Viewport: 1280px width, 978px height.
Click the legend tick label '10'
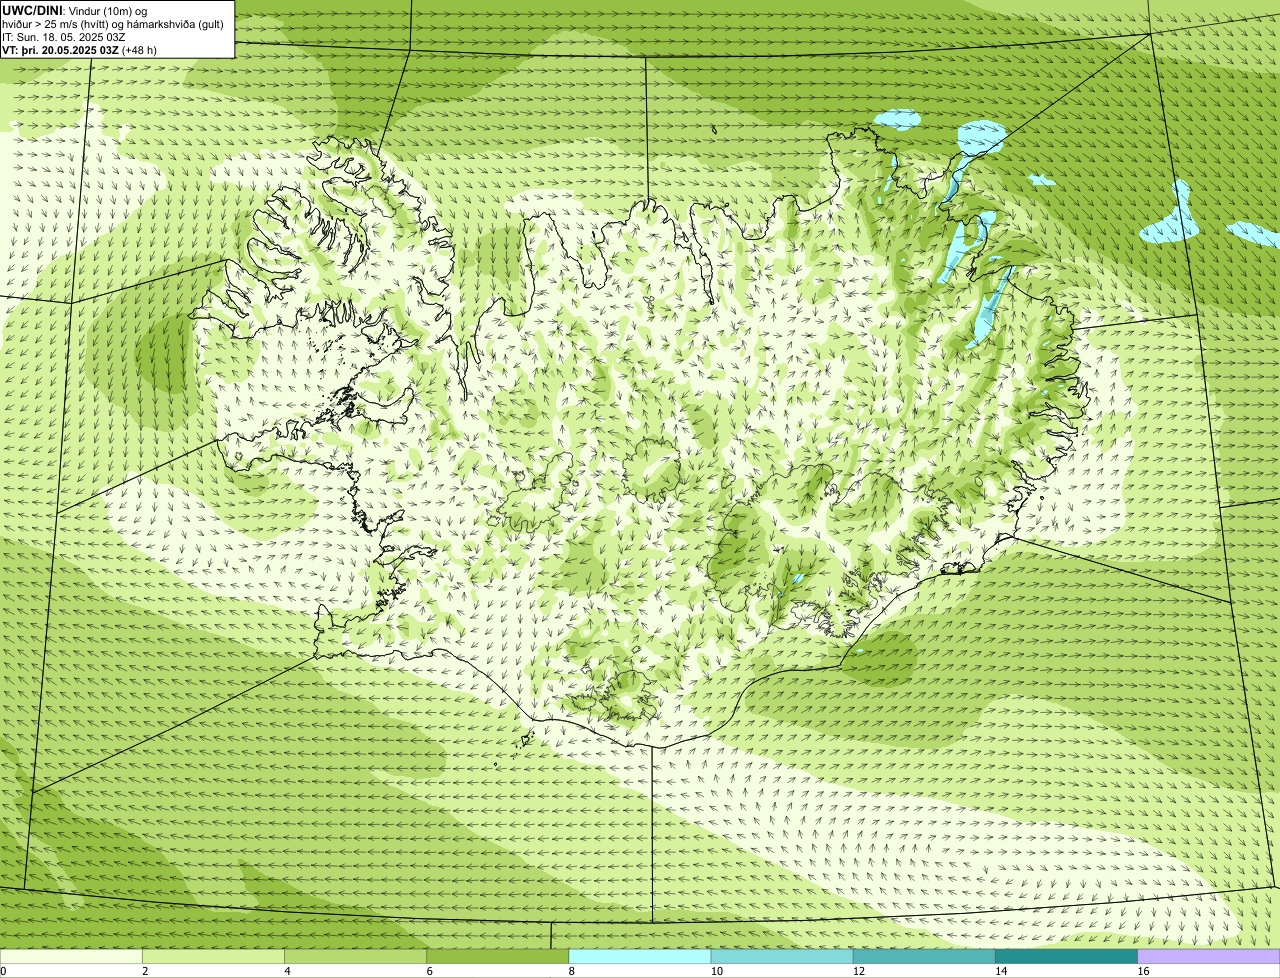tap(716, 971)
